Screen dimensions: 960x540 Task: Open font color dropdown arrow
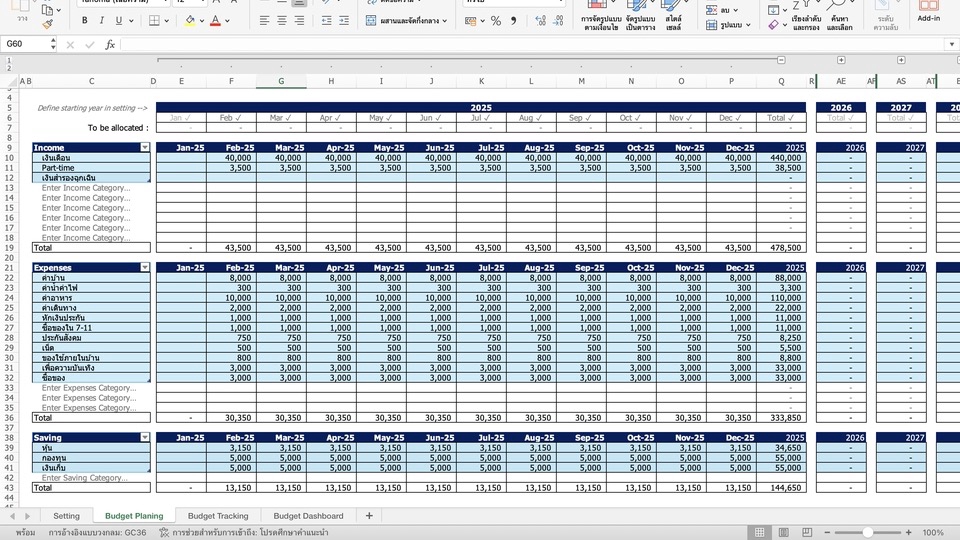pos(227,21)
